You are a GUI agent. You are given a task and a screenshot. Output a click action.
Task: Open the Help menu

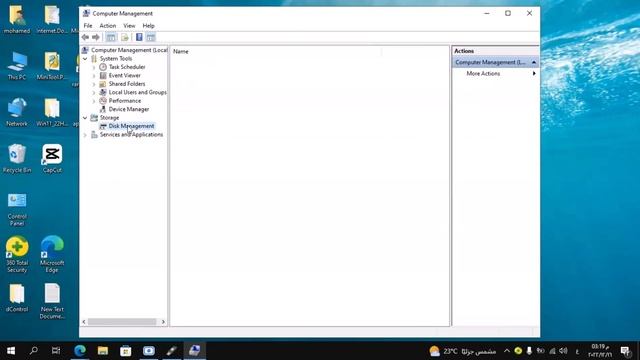tap(149, 26)
